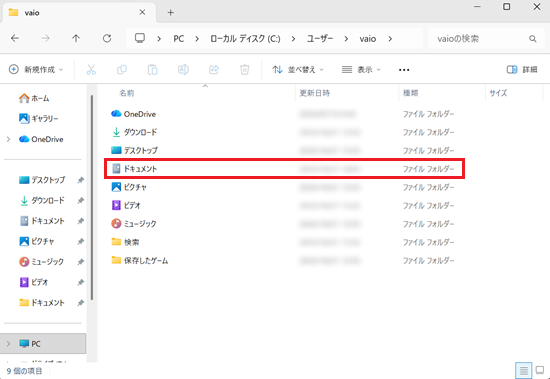Go back with the left arrow

click(15, 38)
